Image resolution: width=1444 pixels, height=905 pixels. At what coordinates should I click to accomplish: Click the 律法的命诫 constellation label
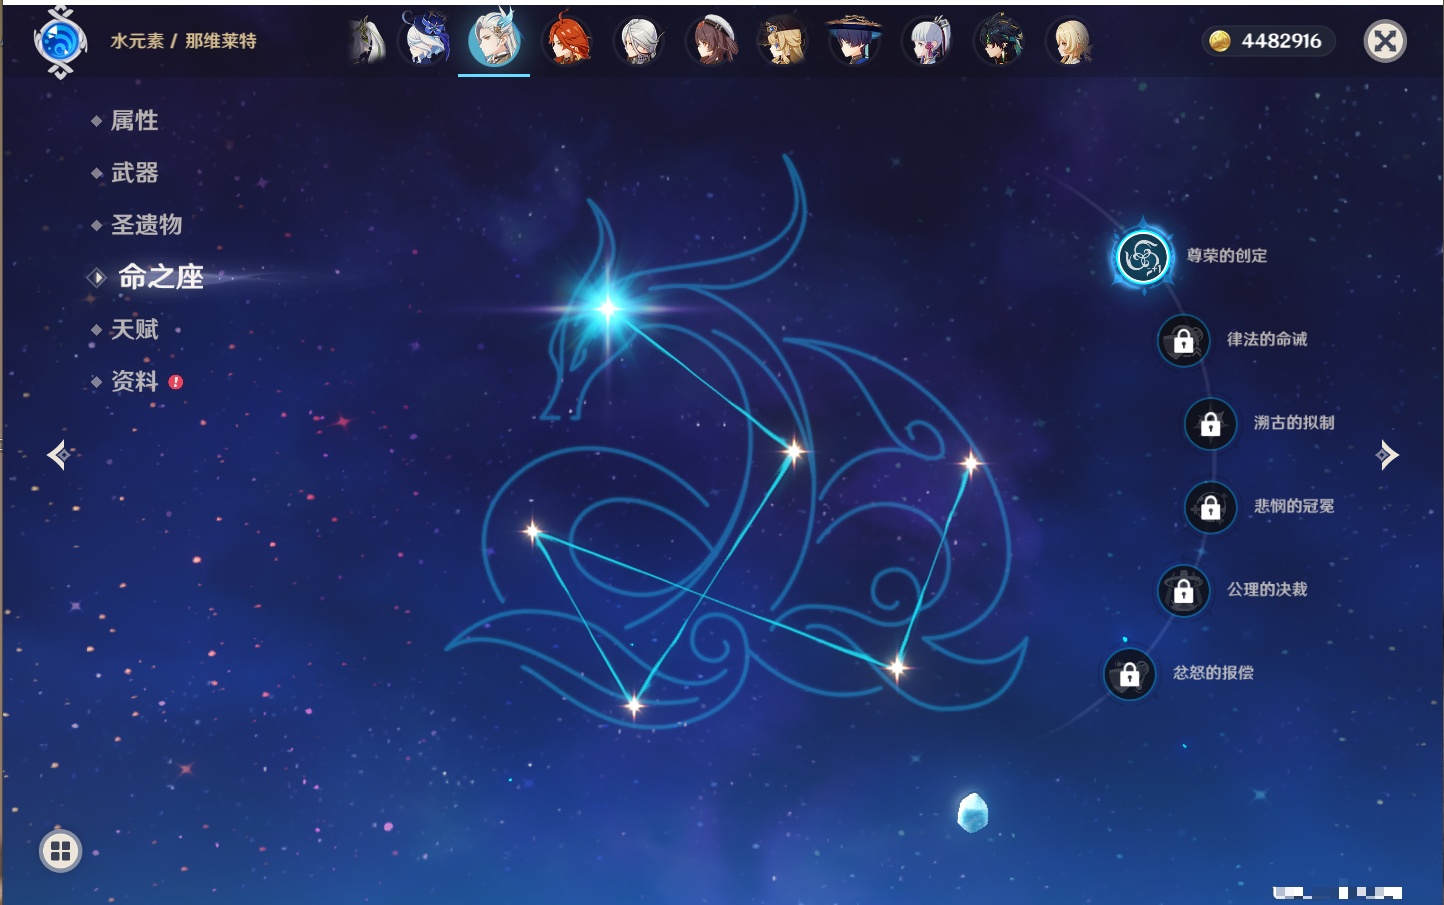(1267, 339)
